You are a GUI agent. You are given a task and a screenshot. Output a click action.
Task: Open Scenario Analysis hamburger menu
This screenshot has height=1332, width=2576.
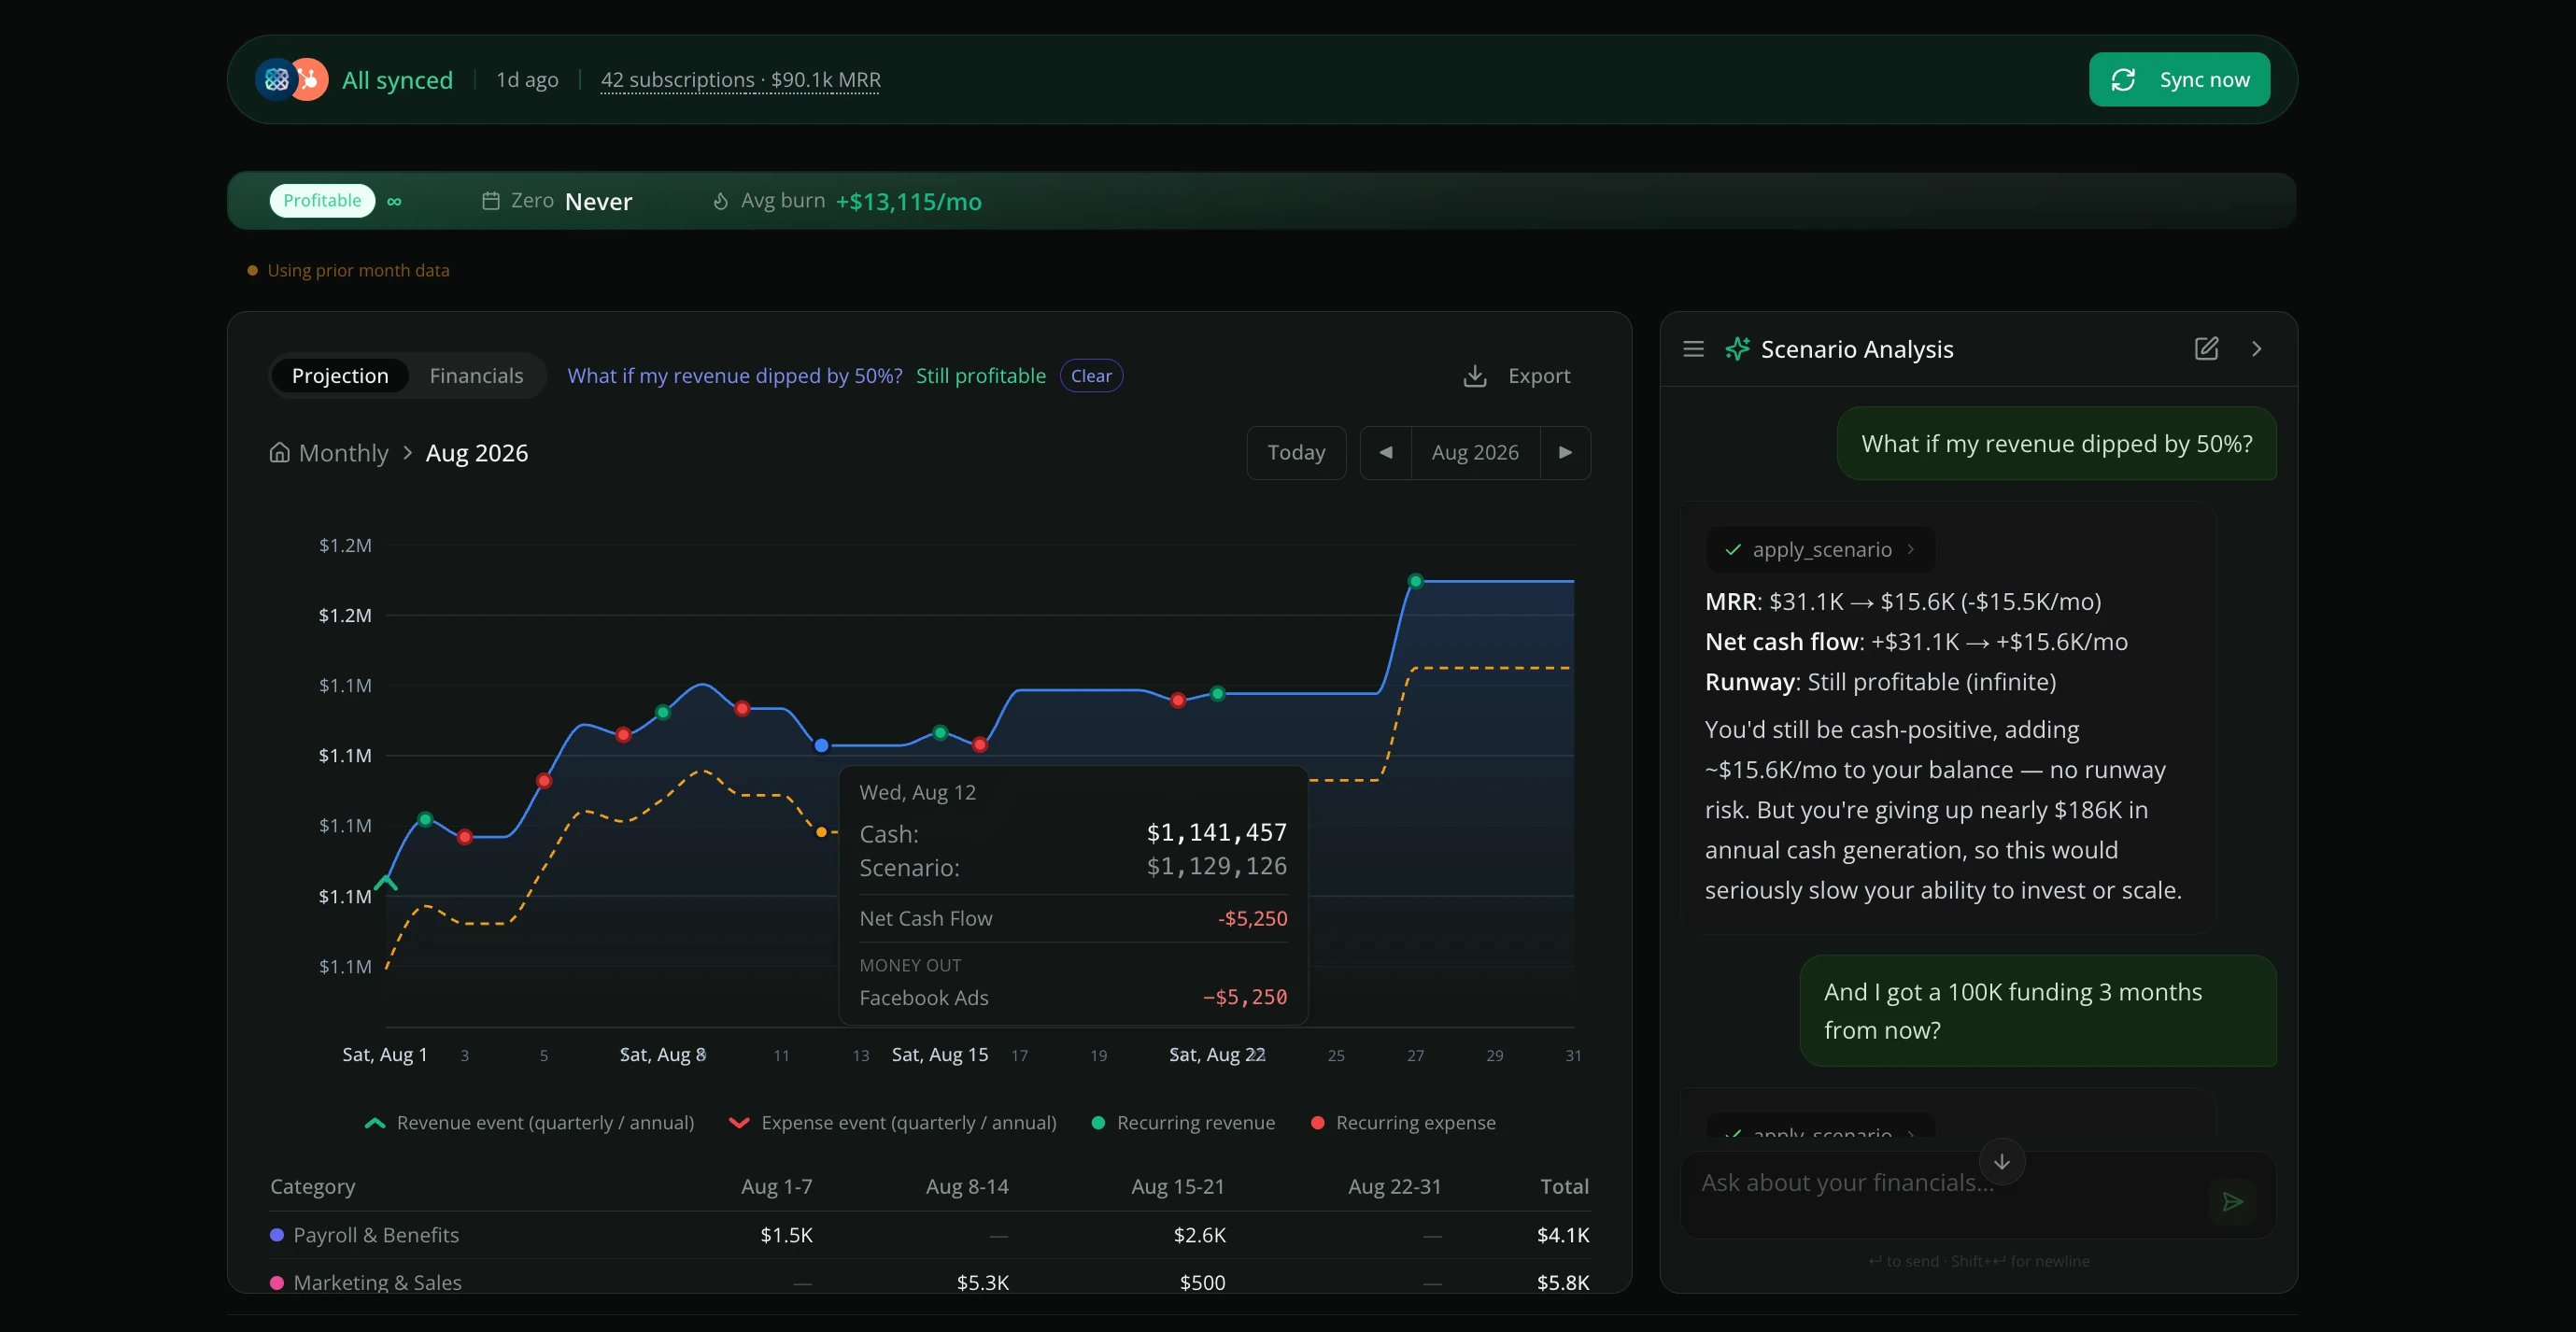1693,349
